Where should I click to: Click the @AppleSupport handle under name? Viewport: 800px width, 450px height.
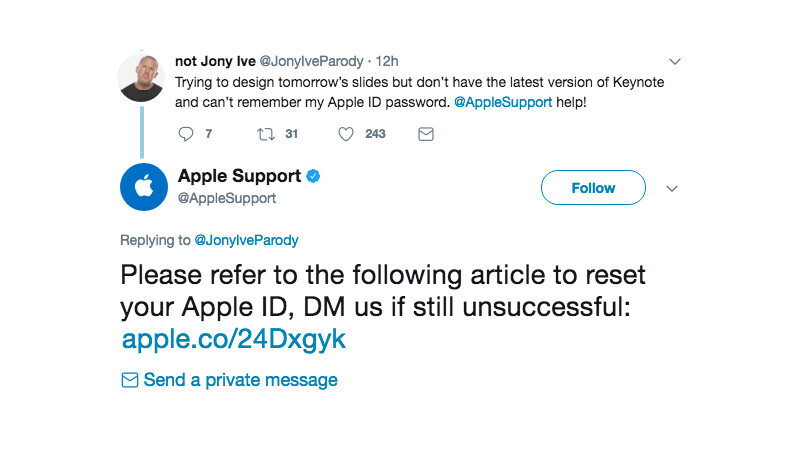(227, 198)
